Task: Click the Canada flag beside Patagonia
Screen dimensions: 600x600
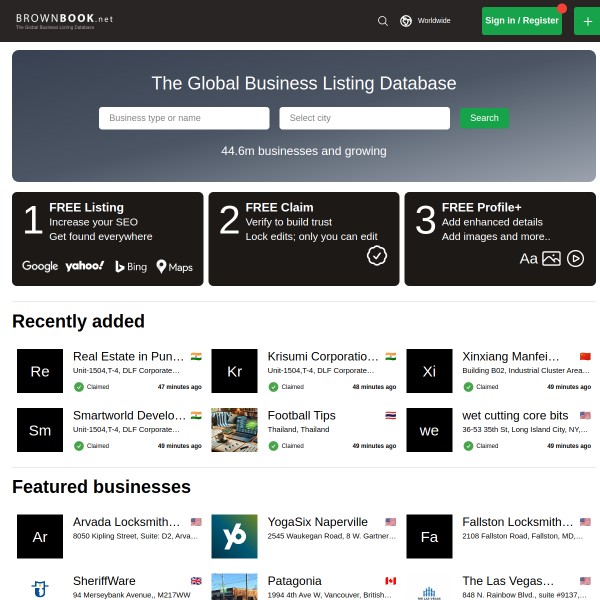Action: [391, 580]
